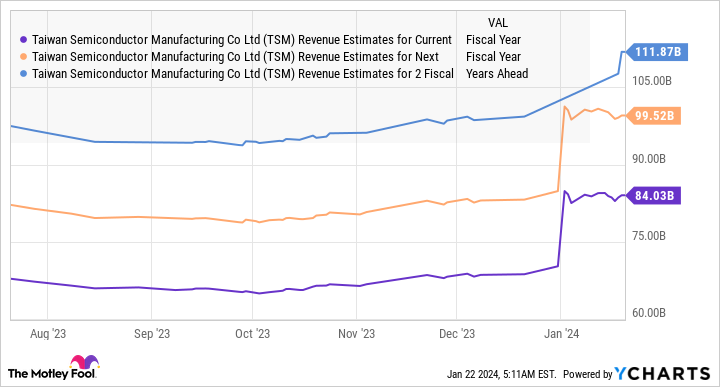Click the Revenue Estimates for 2 Fiscal Years legend text

280,73
